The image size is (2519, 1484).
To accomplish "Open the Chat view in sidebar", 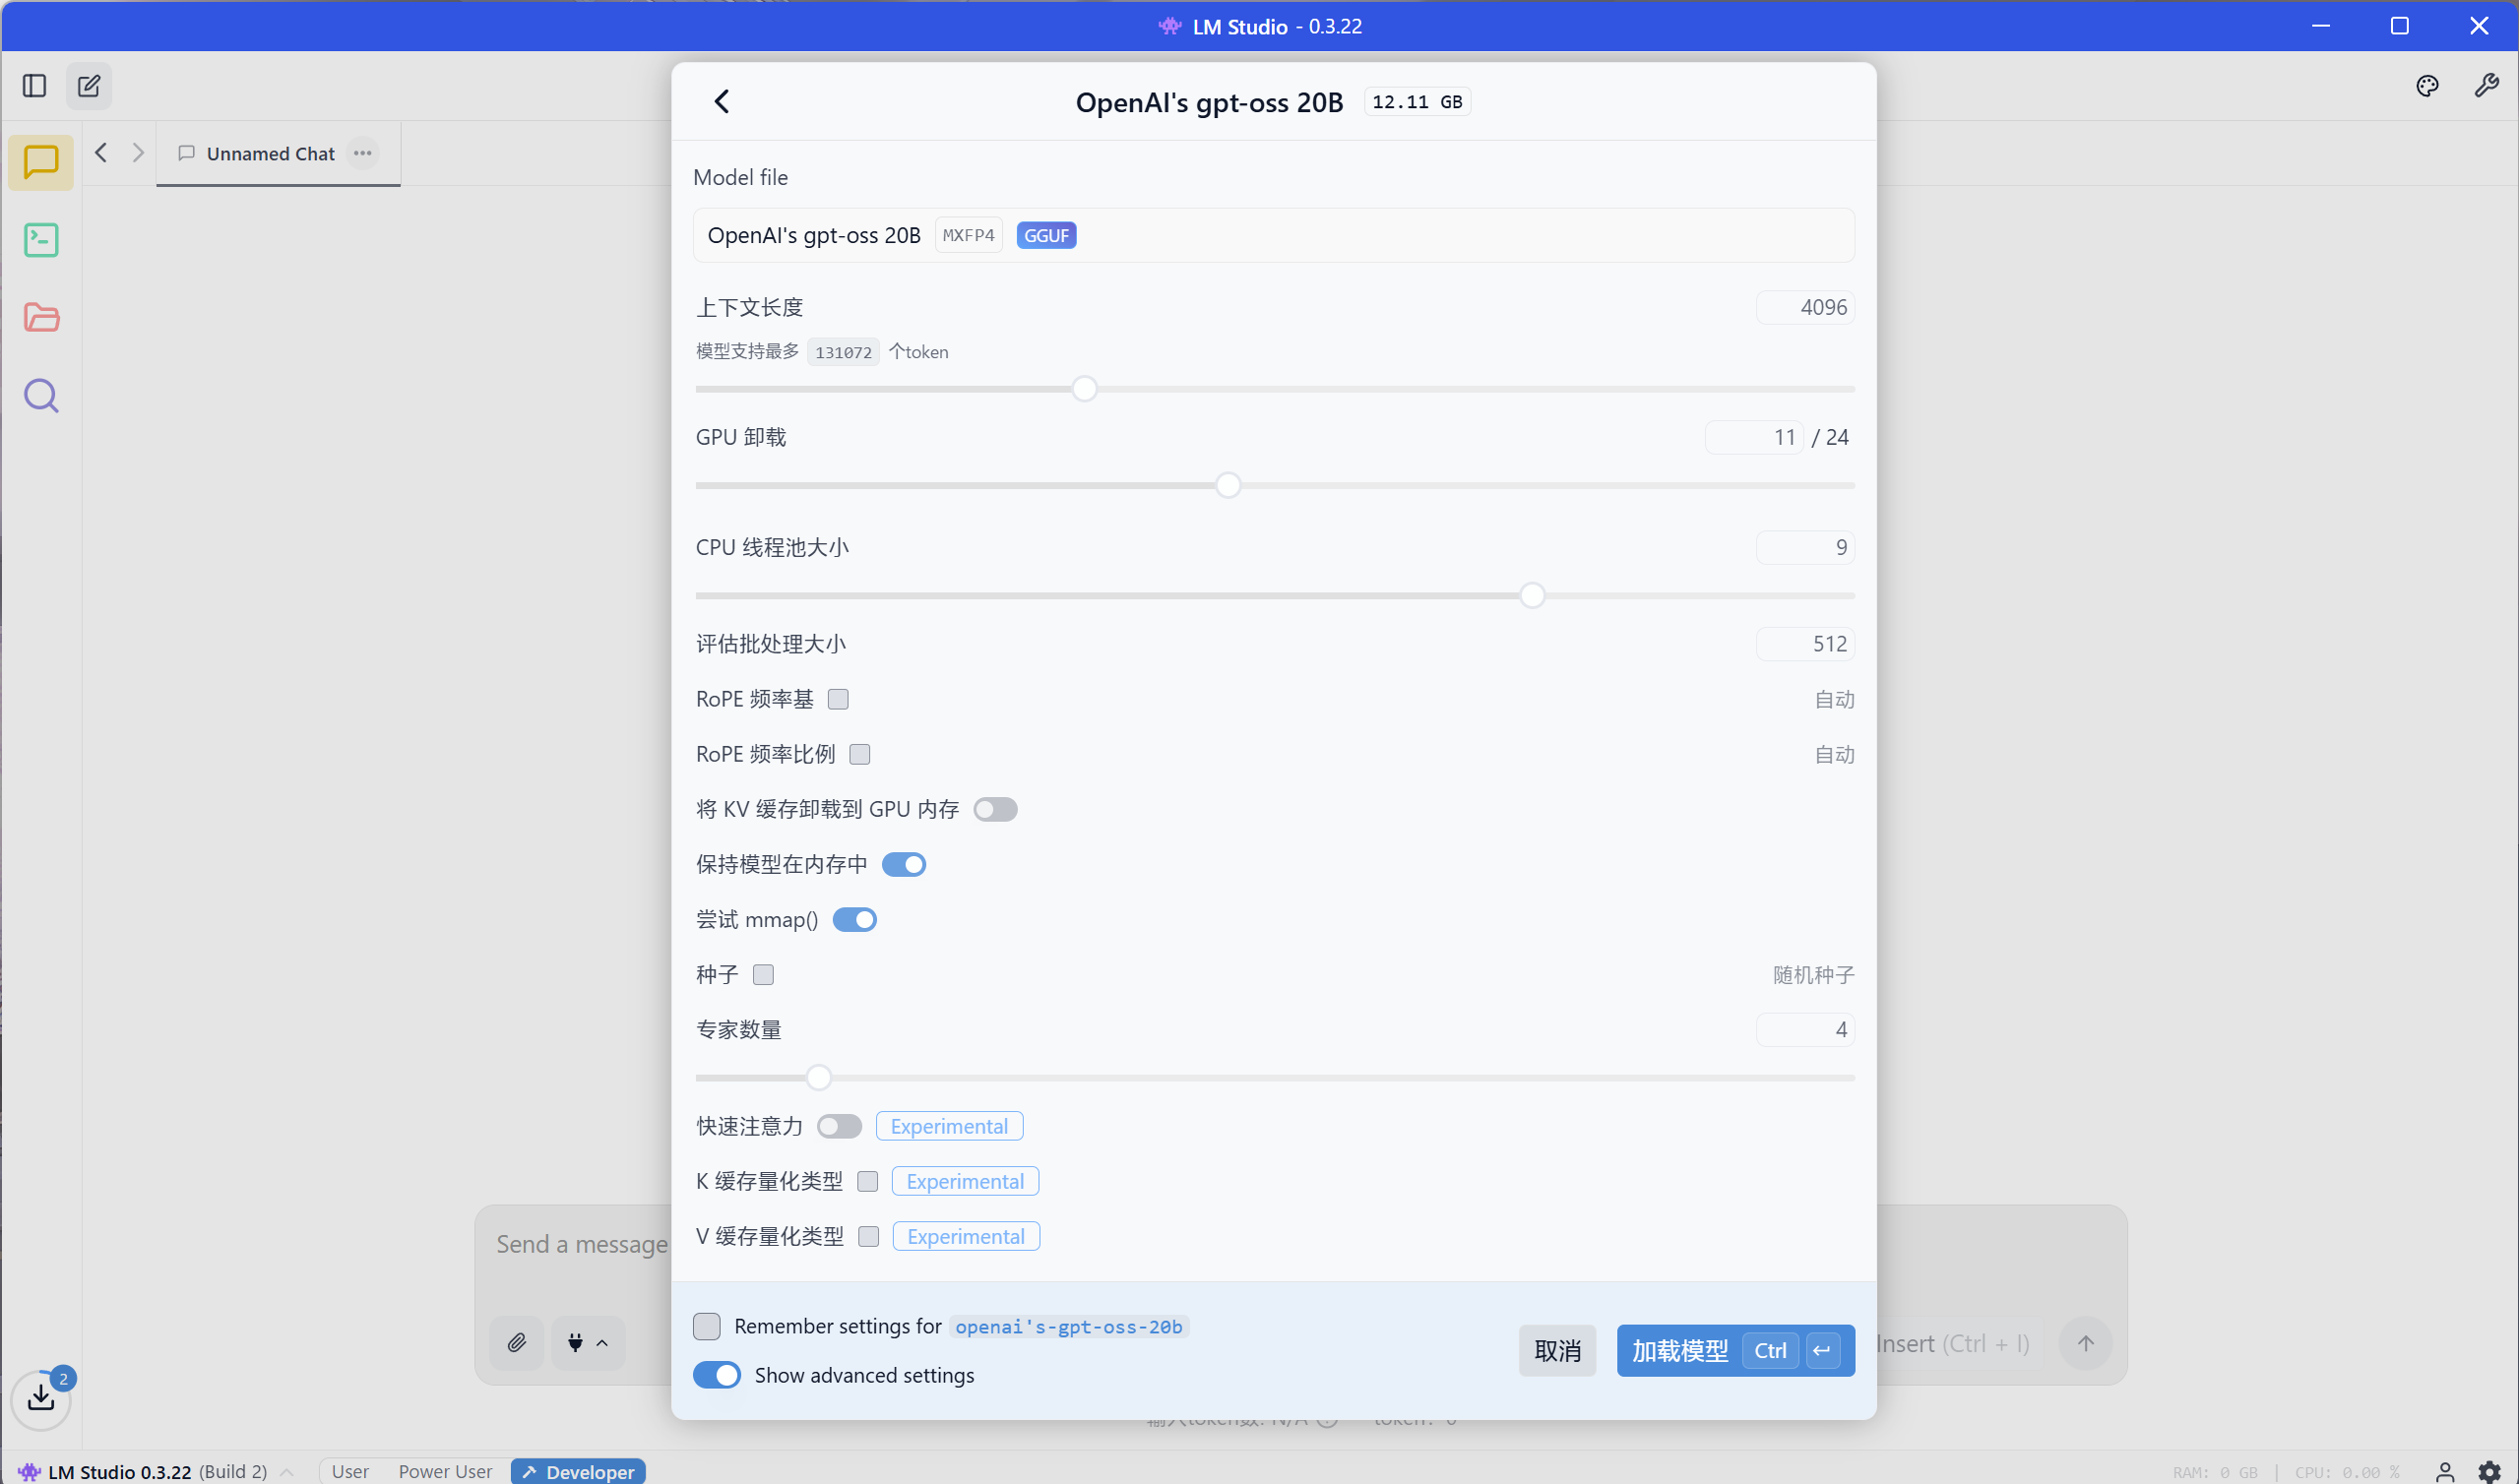I will tap(41, 162).
